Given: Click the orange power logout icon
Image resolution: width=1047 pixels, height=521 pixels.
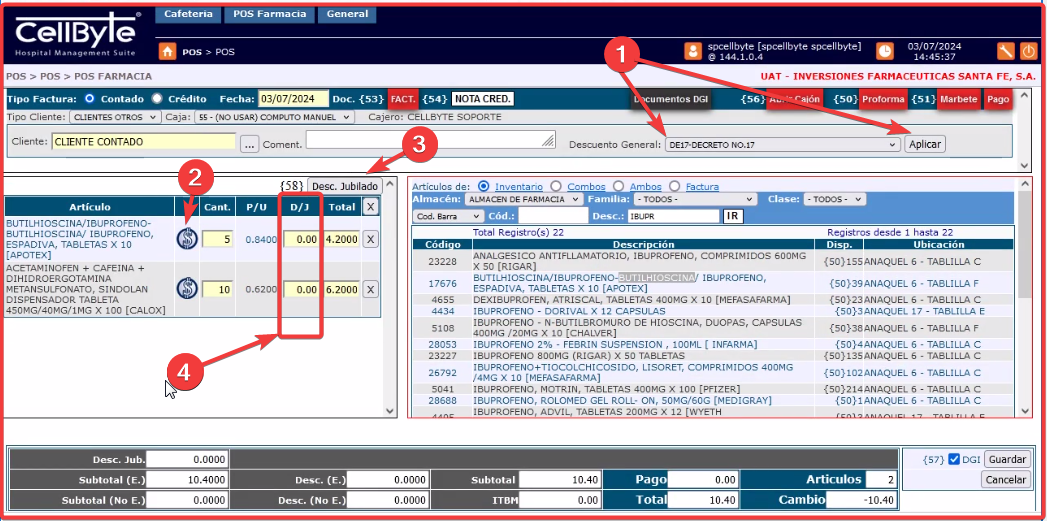Looking at the screenshot, I should (1028, 51).
